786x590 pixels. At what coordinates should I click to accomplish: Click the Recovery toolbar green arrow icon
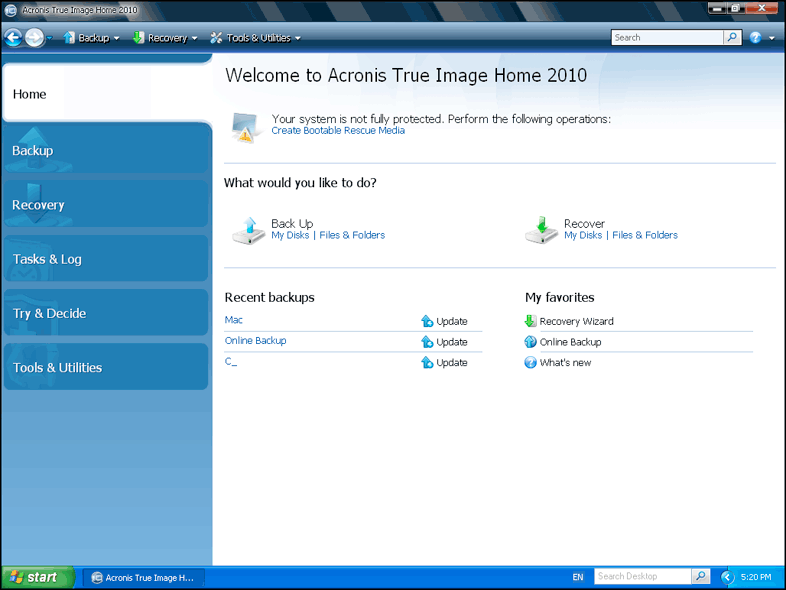click(138, 38)
